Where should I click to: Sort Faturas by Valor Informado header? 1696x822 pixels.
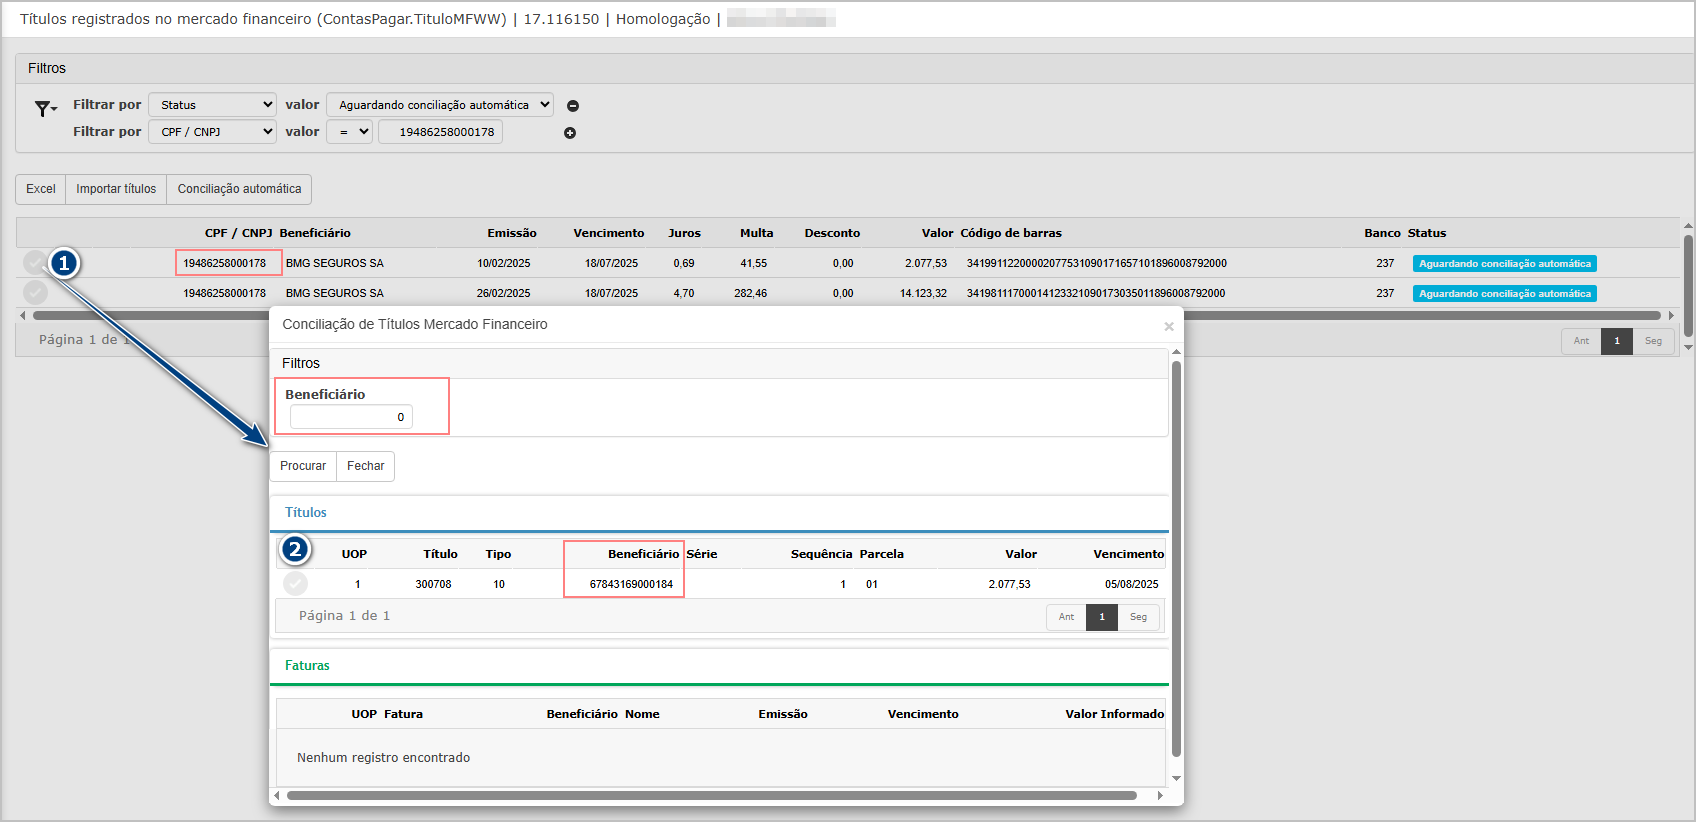1114,714
